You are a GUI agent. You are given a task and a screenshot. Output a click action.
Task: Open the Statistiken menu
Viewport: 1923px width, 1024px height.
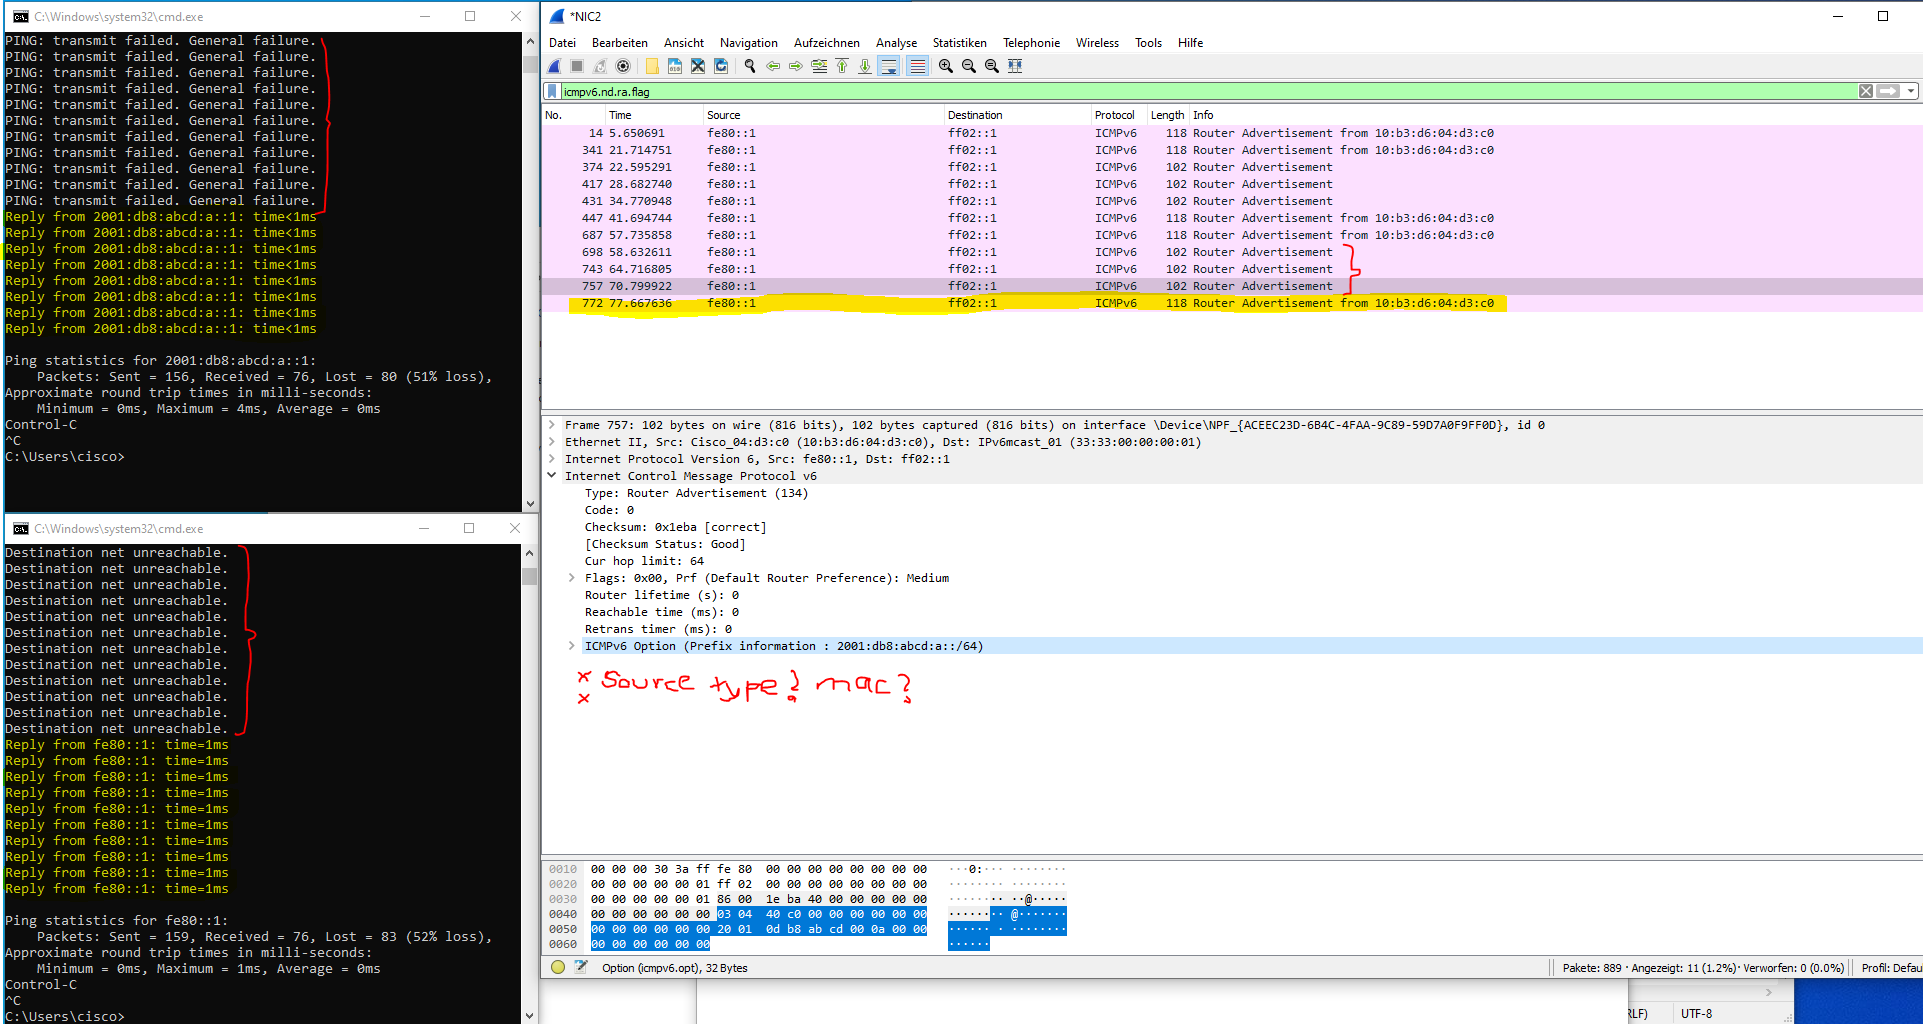coord(959,43)
